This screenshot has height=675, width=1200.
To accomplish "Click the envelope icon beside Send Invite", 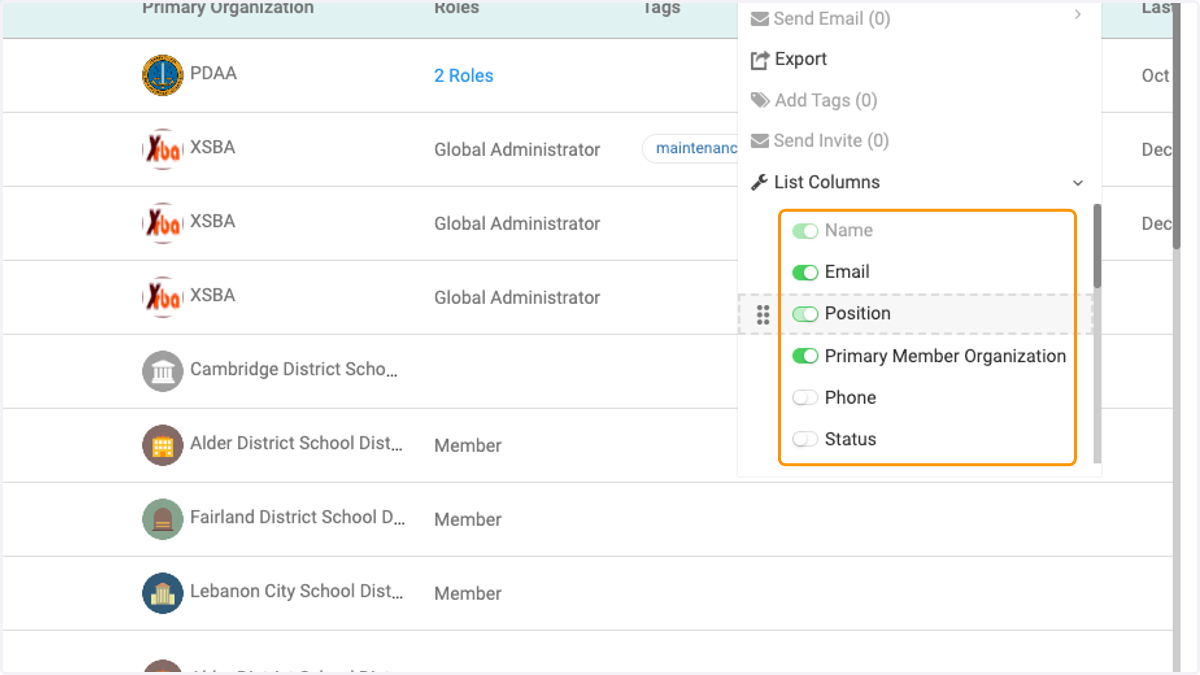I will (760, 141).
